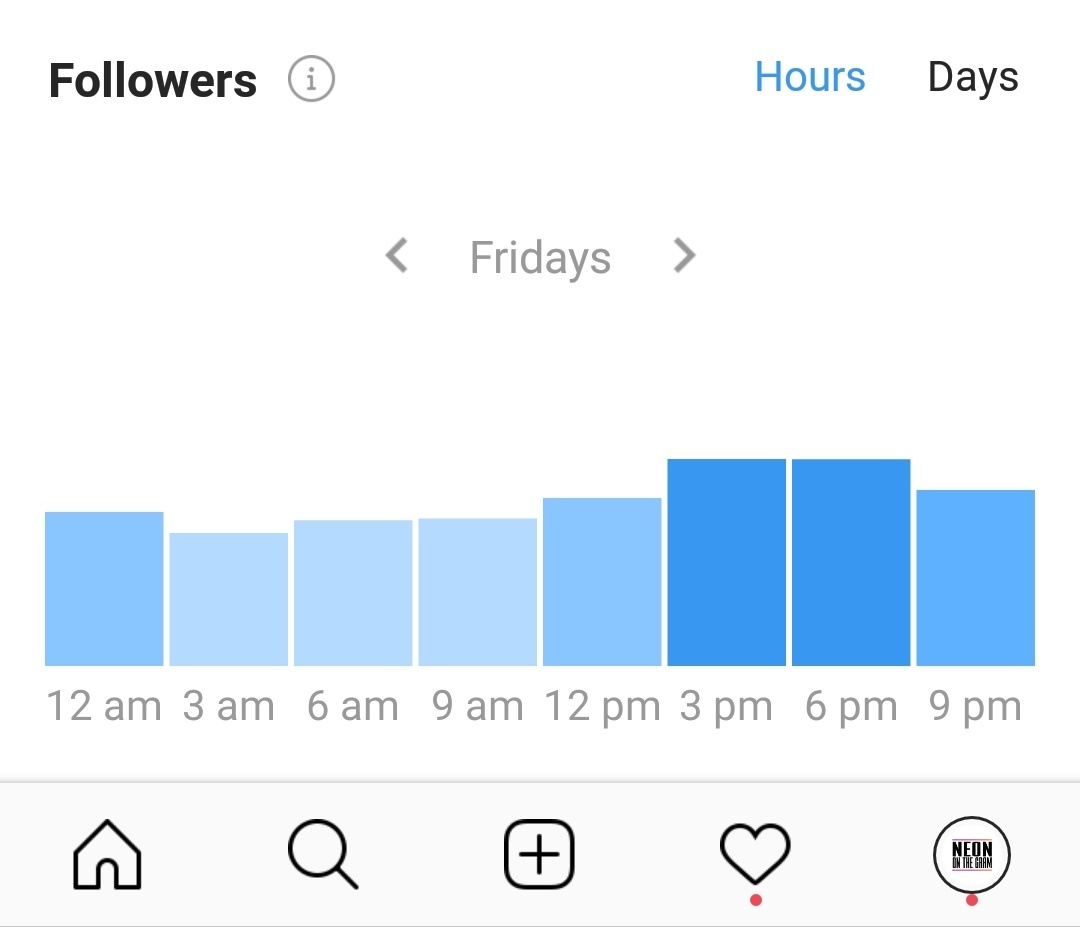Open your profile picture thumbnail

tap(973, 852)
